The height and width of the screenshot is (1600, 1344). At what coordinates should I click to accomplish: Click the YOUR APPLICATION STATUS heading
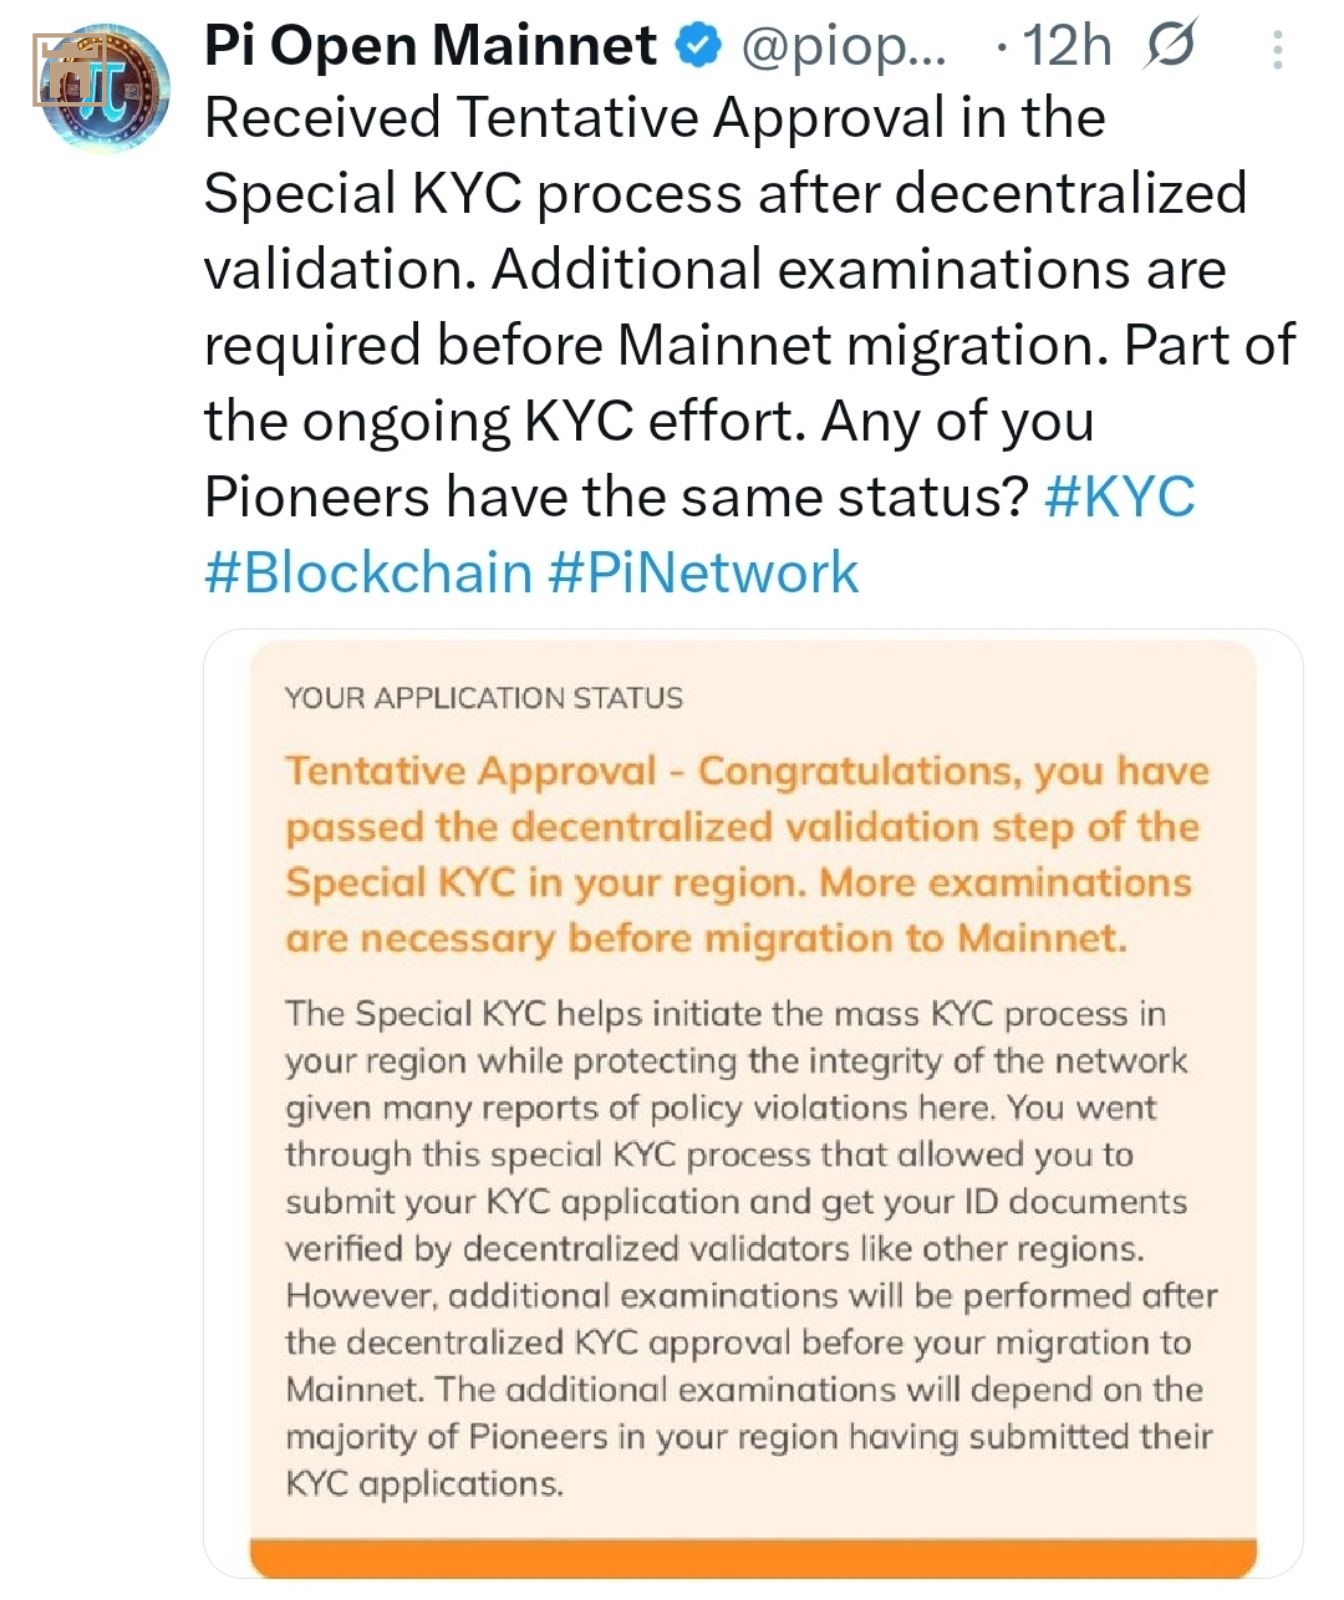tap(484, 698)
